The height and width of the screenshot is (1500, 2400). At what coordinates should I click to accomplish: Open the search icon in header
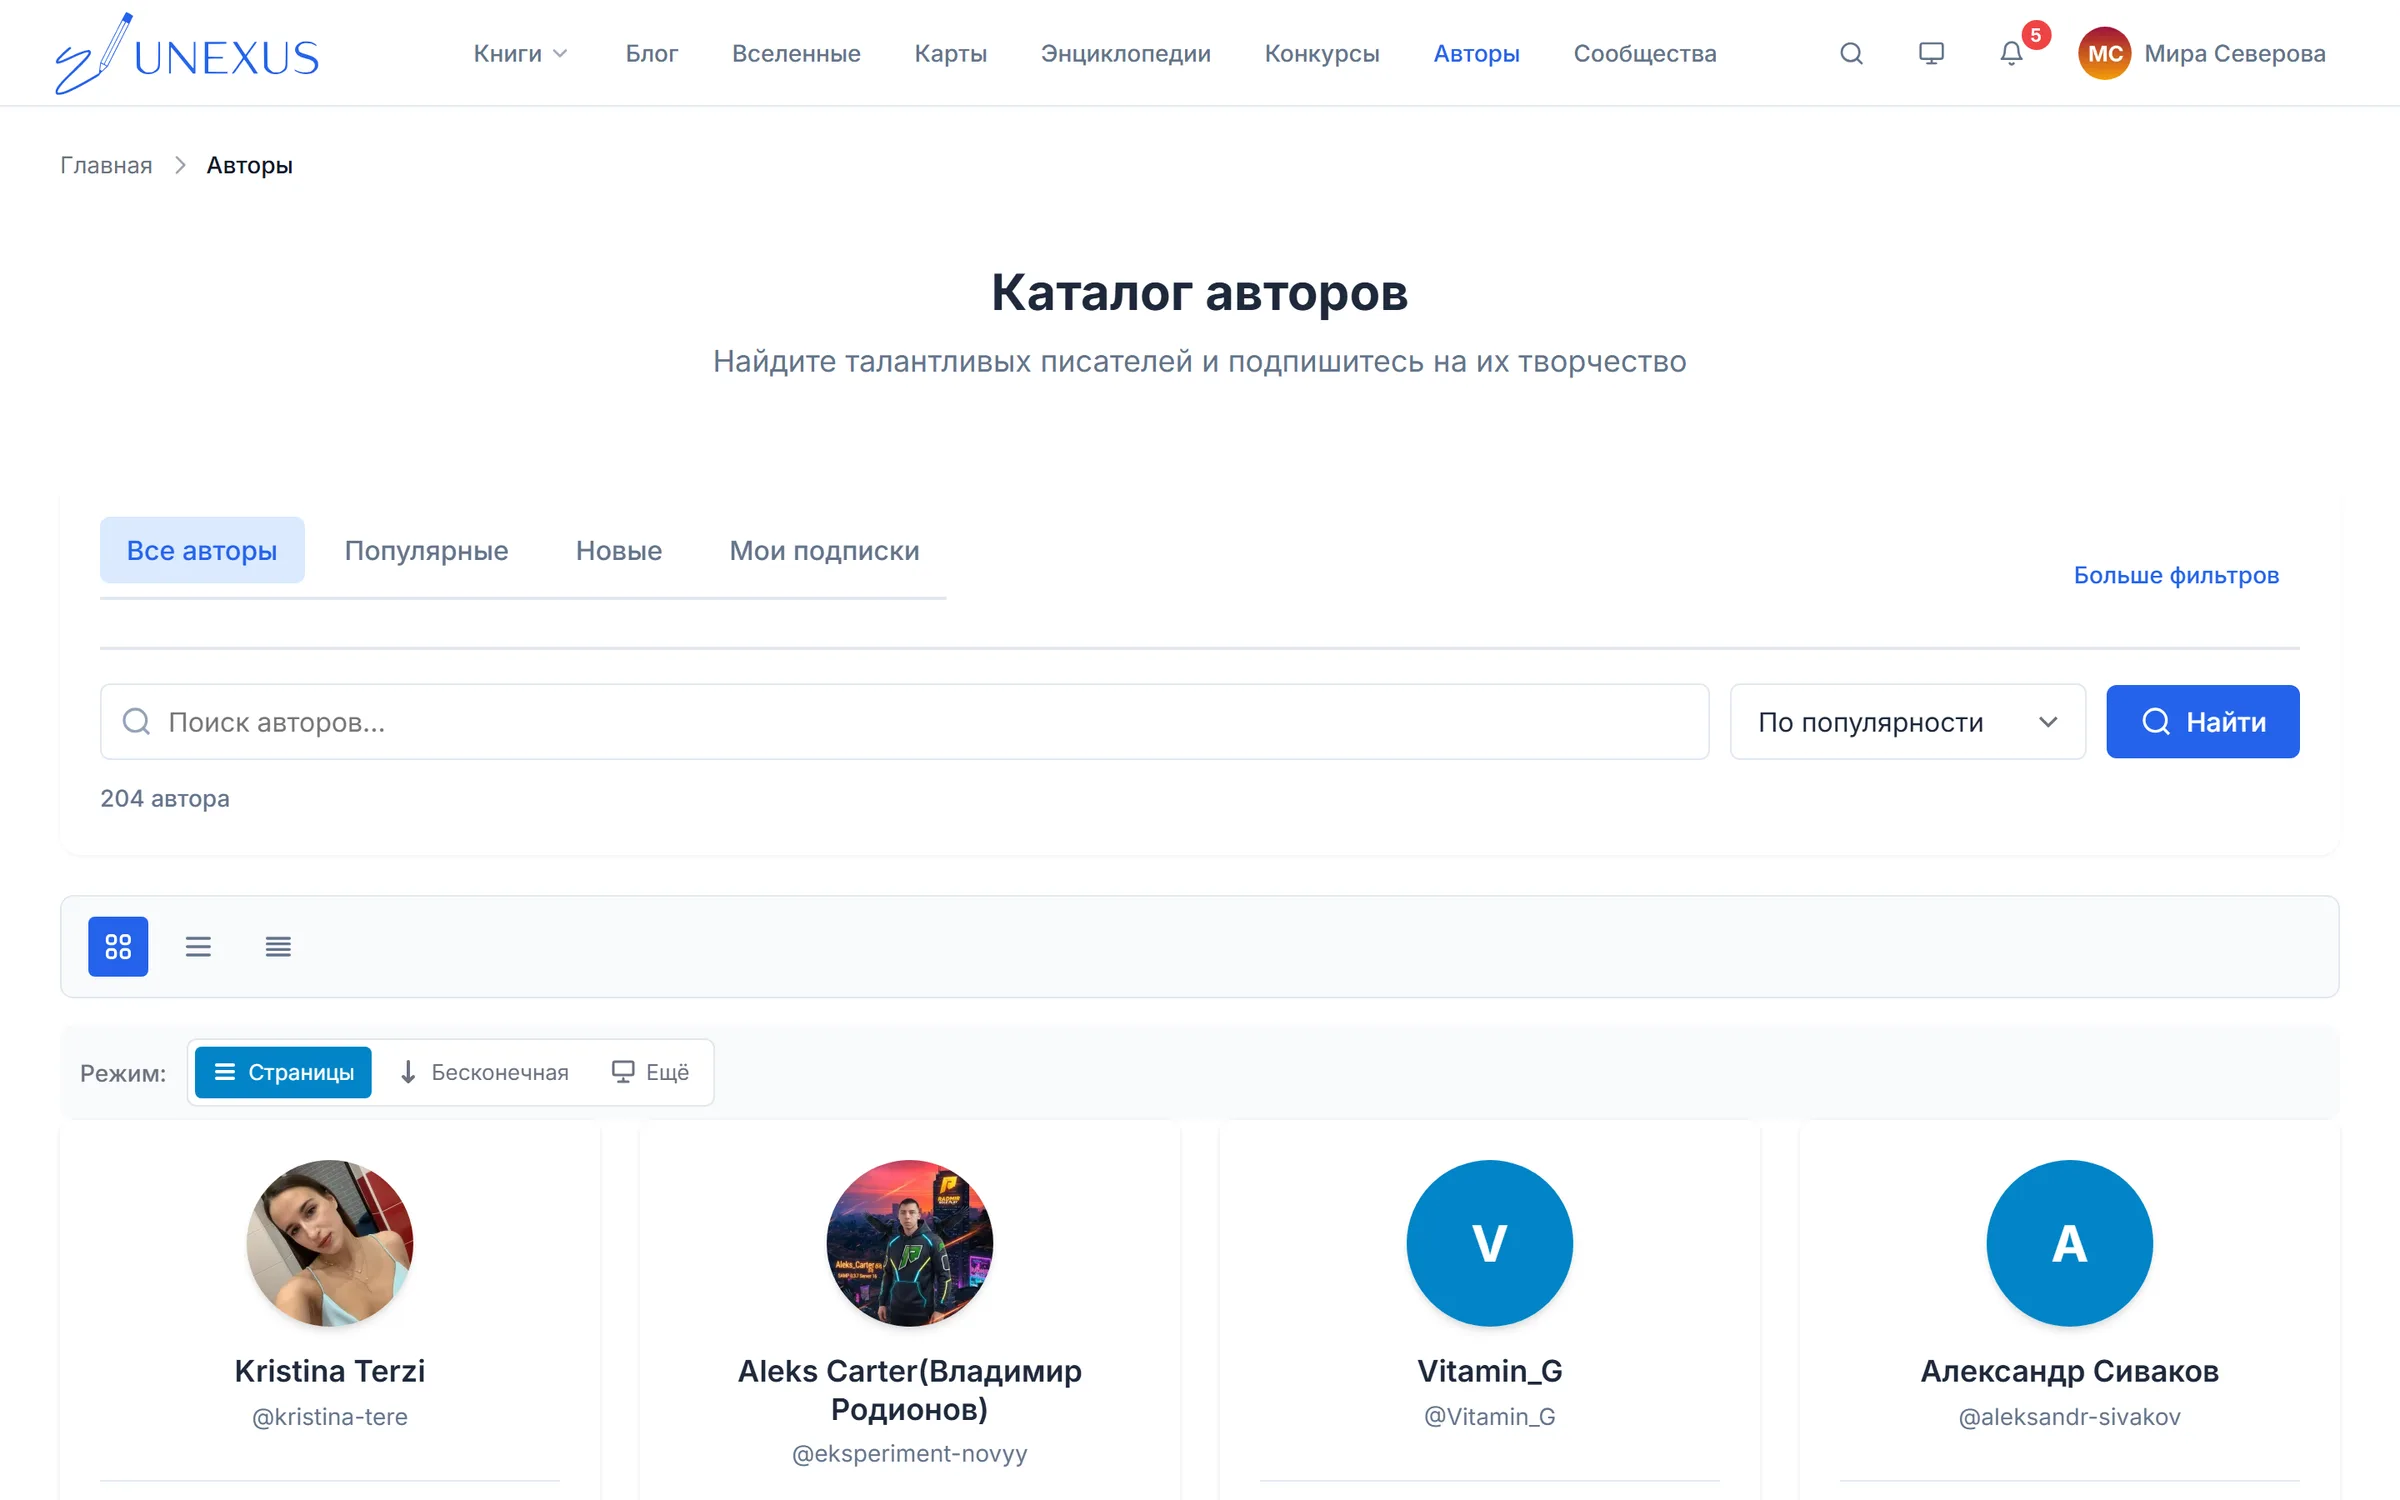[1851, 53]
